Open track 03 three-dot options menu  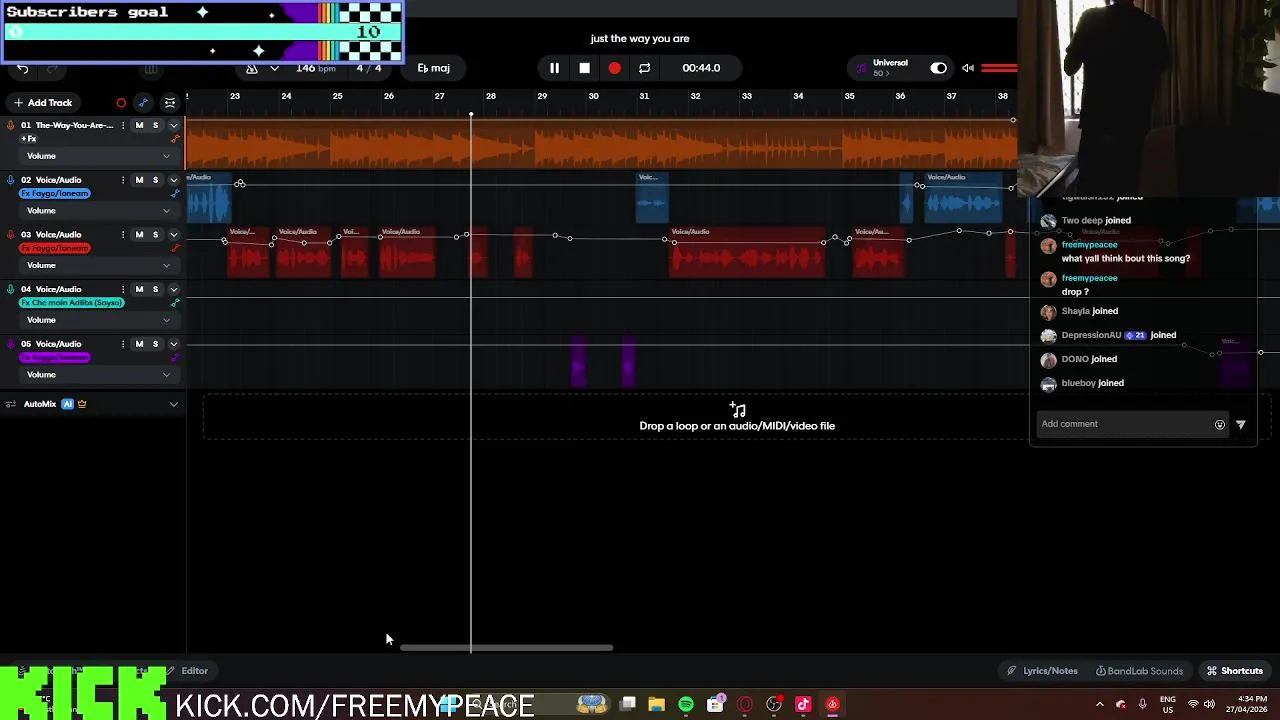123,235
